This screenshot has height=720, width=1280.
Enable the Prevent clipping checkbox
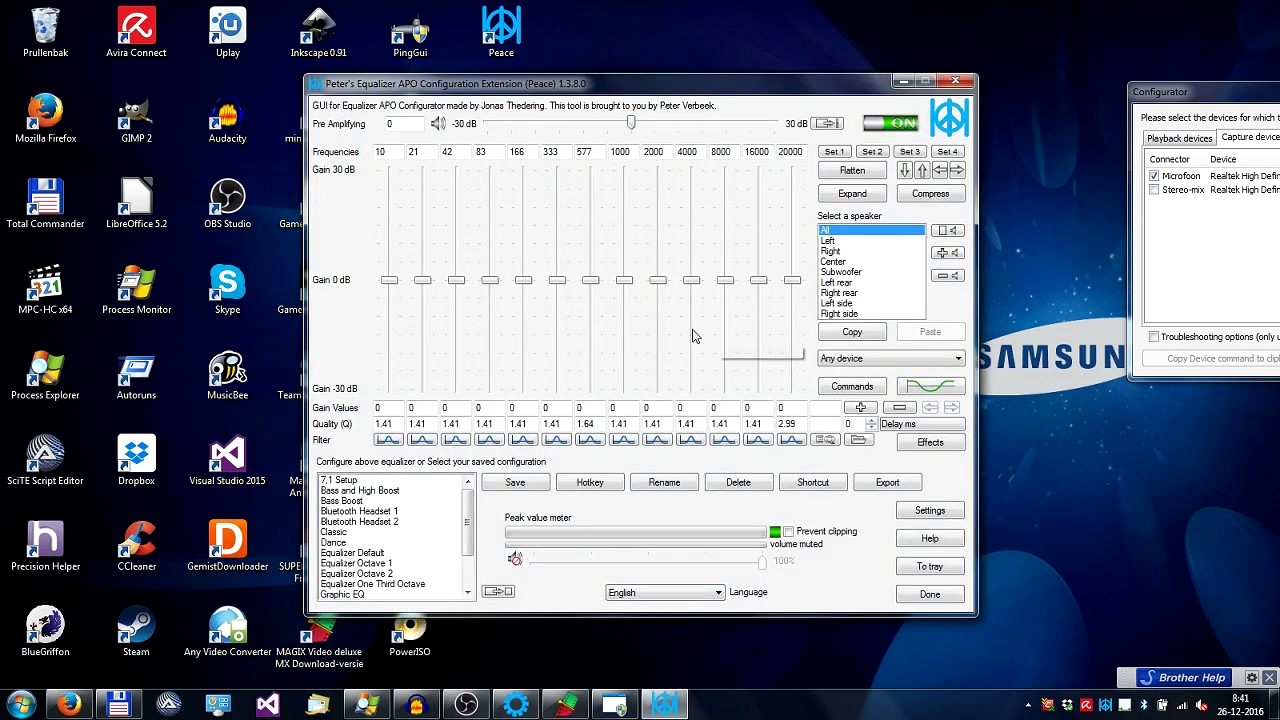coord(789,531)
